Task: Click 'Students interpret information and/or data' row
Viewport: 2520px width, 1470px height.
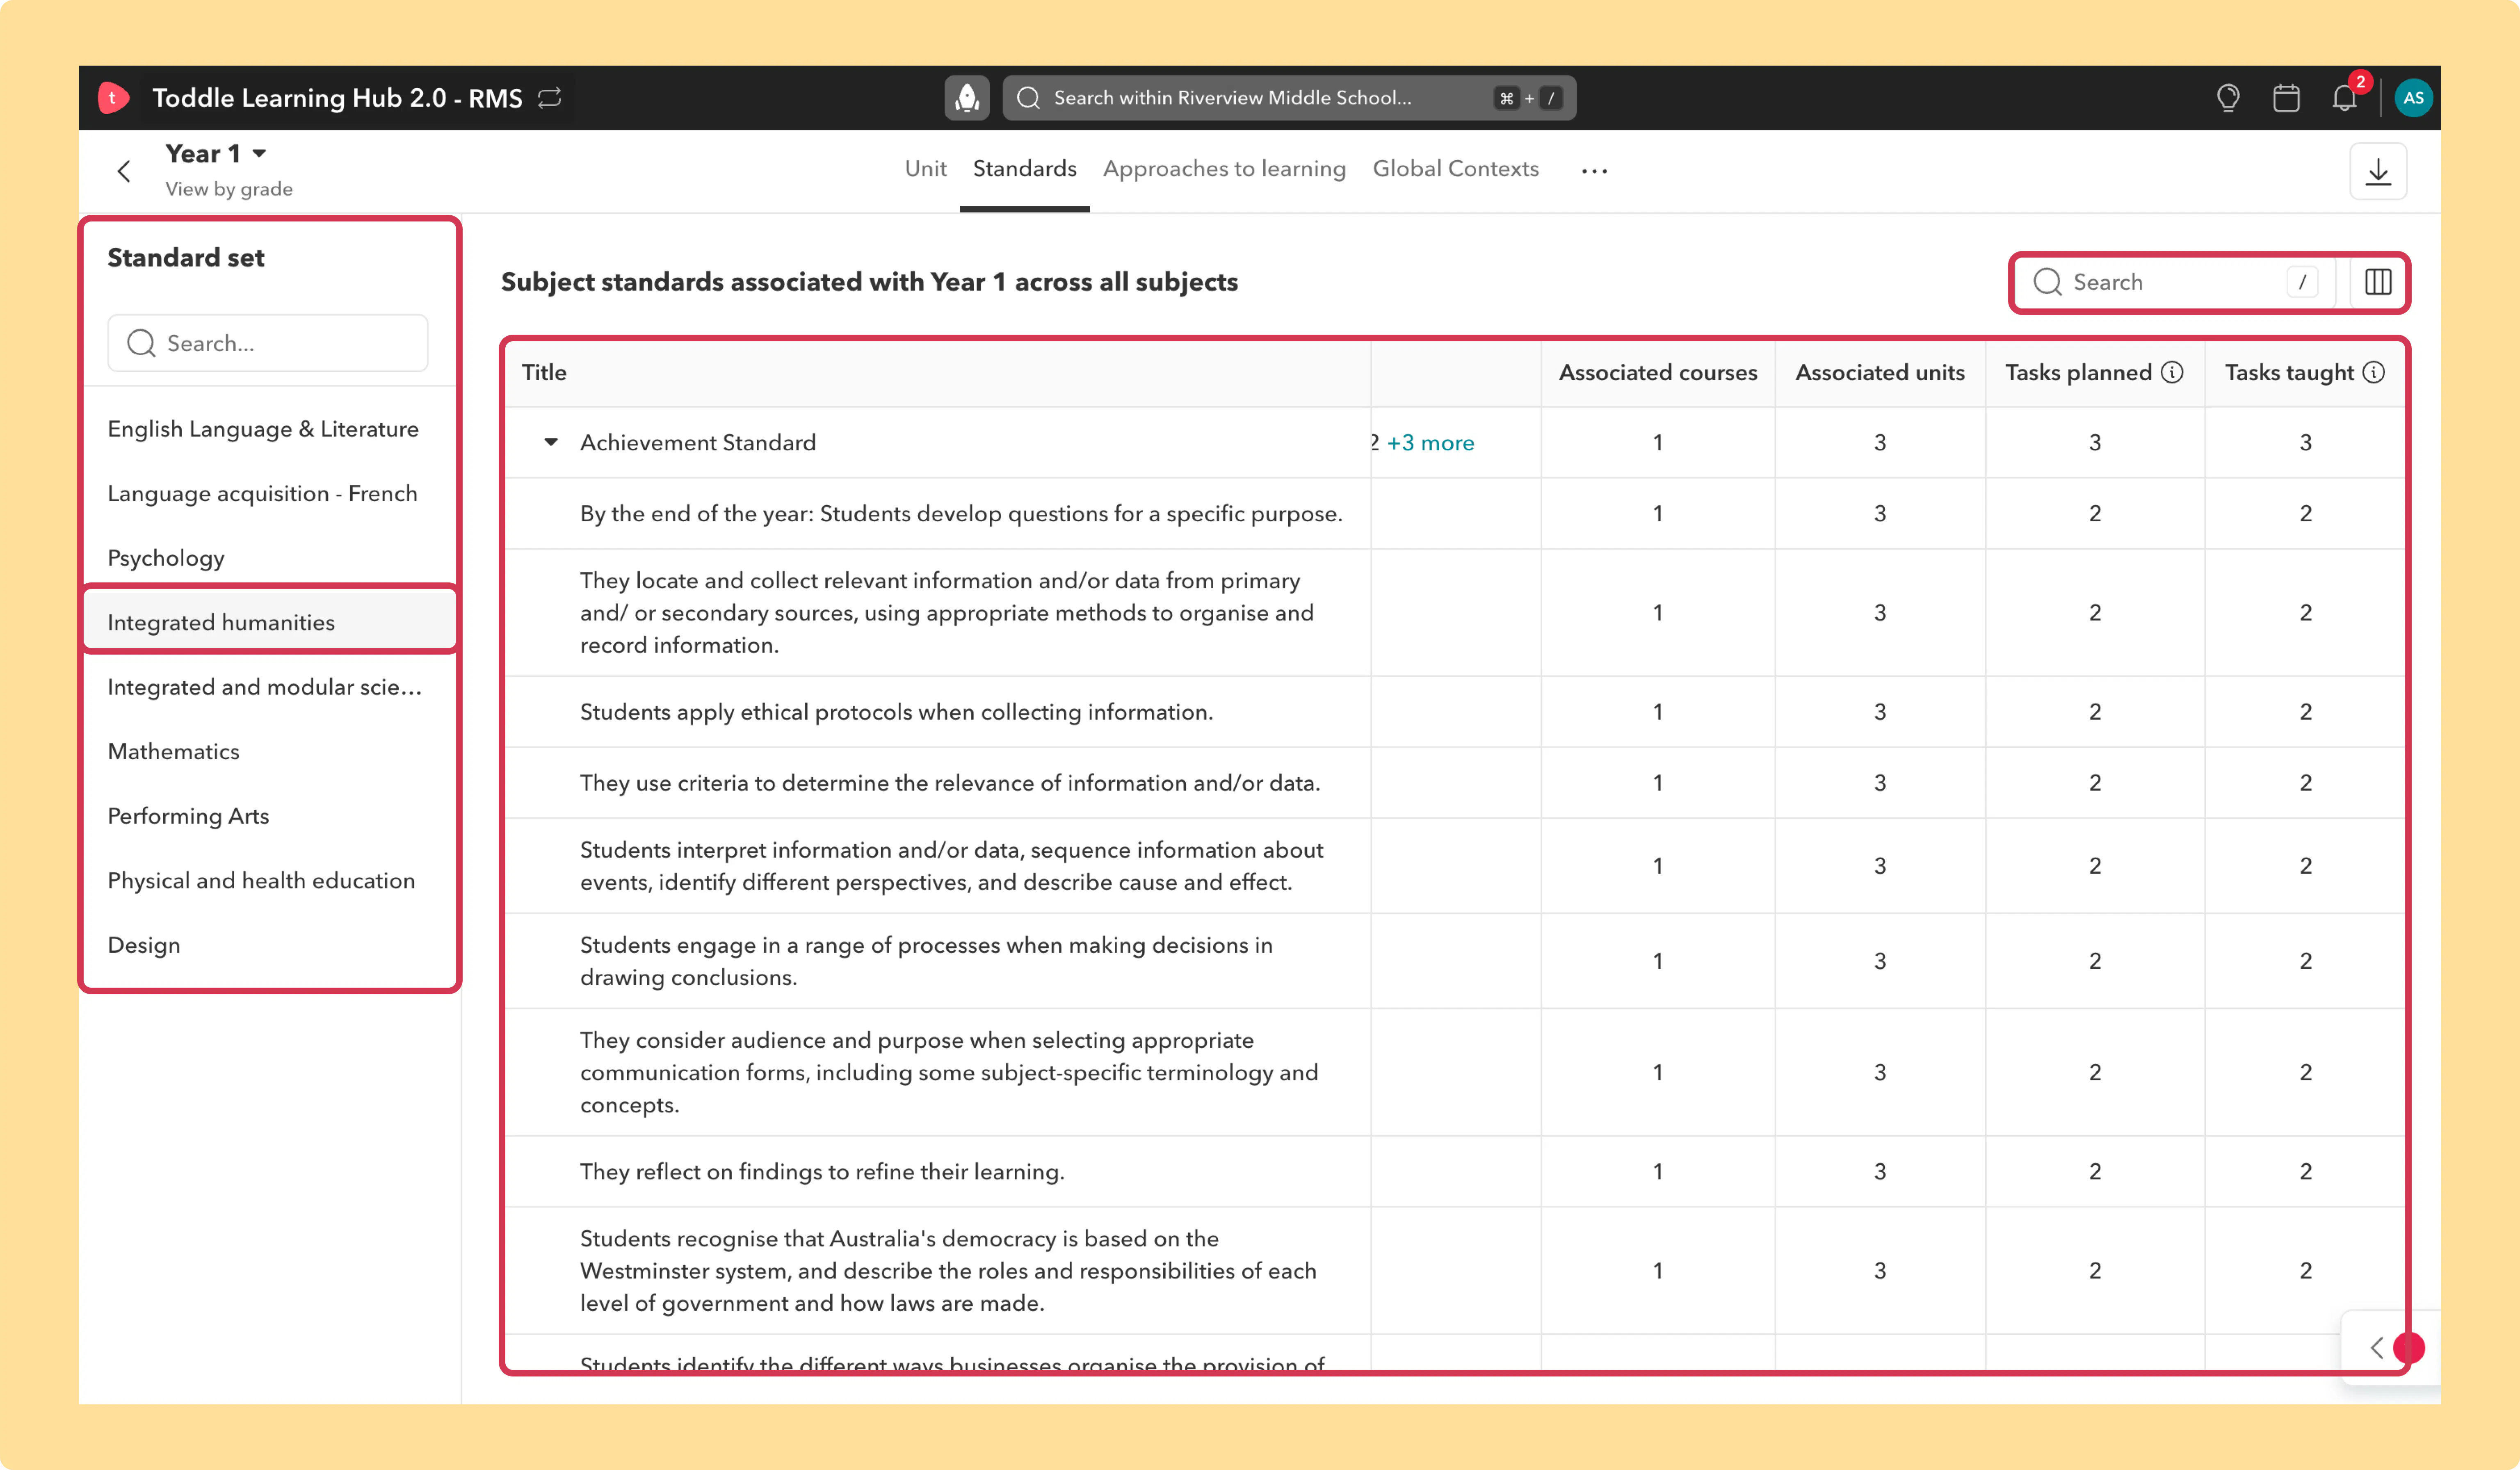Action: coord(1454,866)
